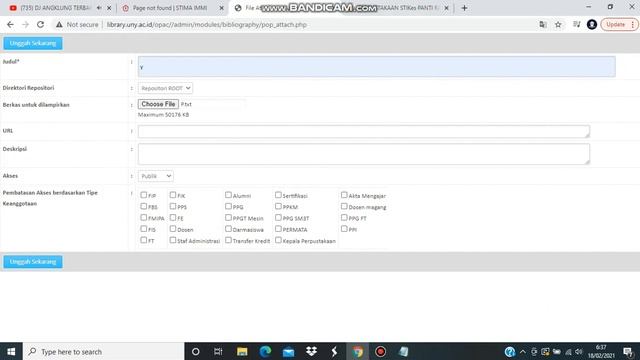Image resolution: width=640 pixels, height=360 pixels.
Task: Check the Dosen magang checkbox
Action: click(x=344, y=207)
